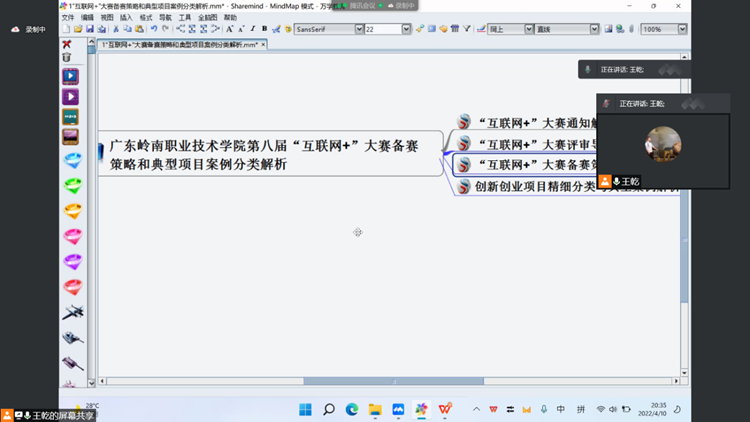Open WPS Office from taskbar
The width and height of the screenshot is (750, 422).
(445, 410)
